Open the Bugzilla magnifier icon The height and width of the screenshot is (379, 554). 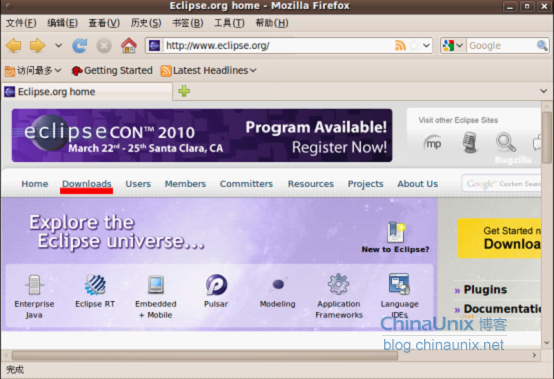506,142
